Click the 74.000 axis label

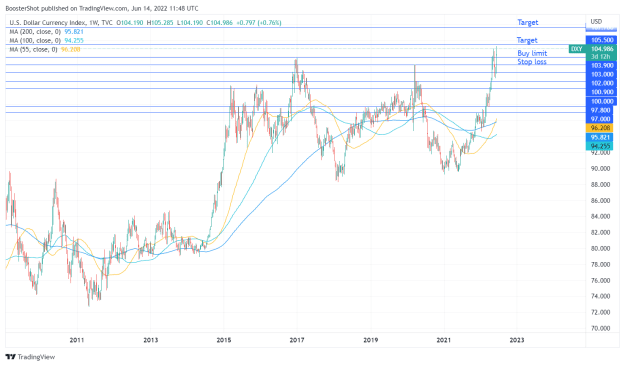(600, 296)
